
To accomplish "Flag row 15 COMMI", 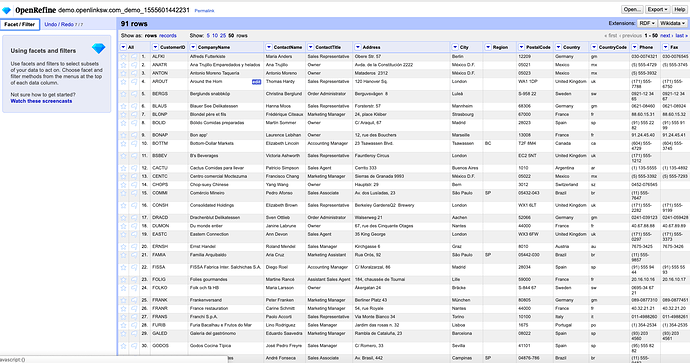I will (133, 193).
